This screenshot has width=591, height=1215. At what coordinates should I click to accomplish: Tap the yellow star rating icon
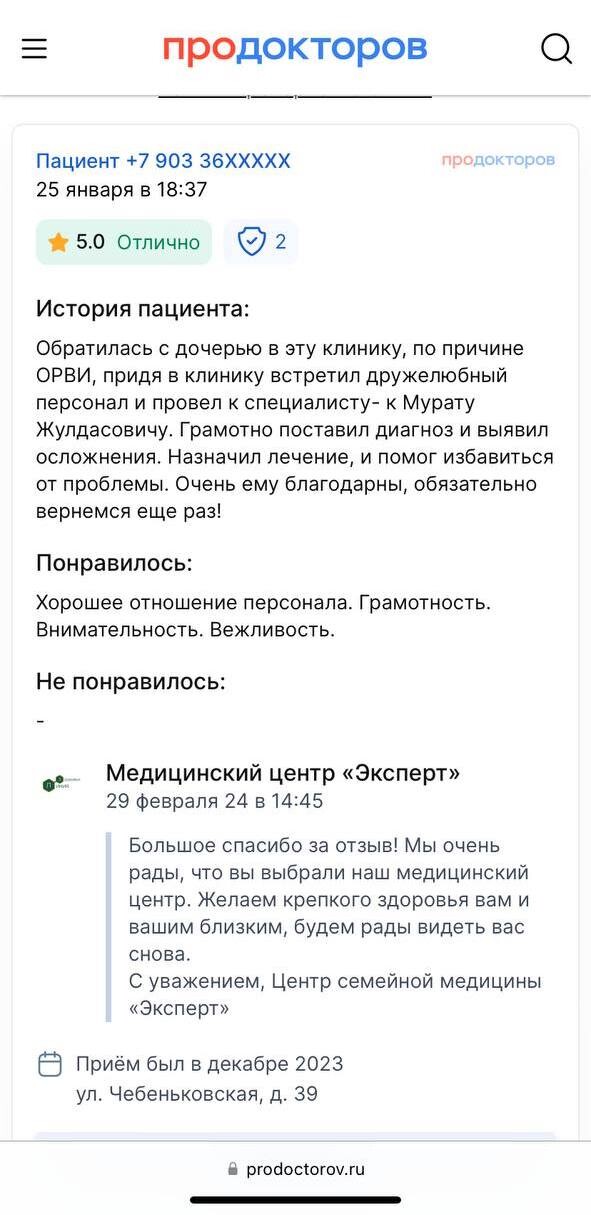point(58,242)
